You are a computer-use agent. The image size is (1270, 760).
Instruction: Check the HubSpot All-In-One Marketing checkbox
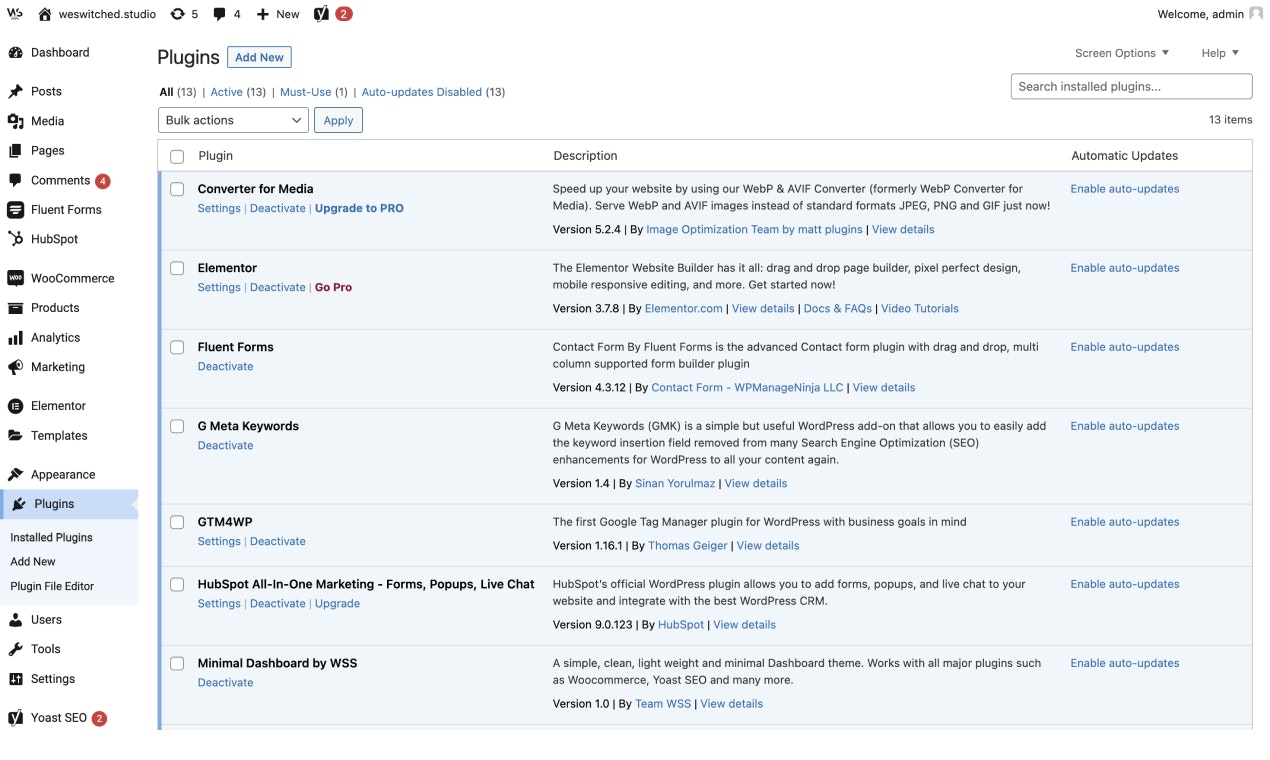click(x=177, y=584)
